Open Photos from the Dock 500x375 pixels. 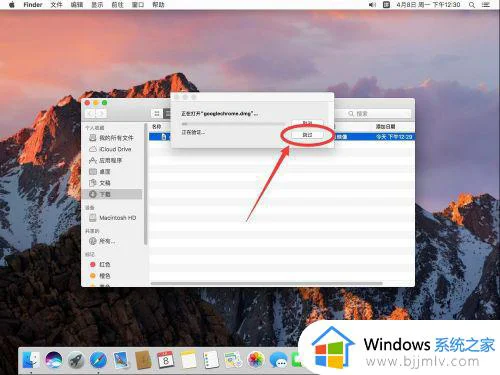[x=256, y=360]
